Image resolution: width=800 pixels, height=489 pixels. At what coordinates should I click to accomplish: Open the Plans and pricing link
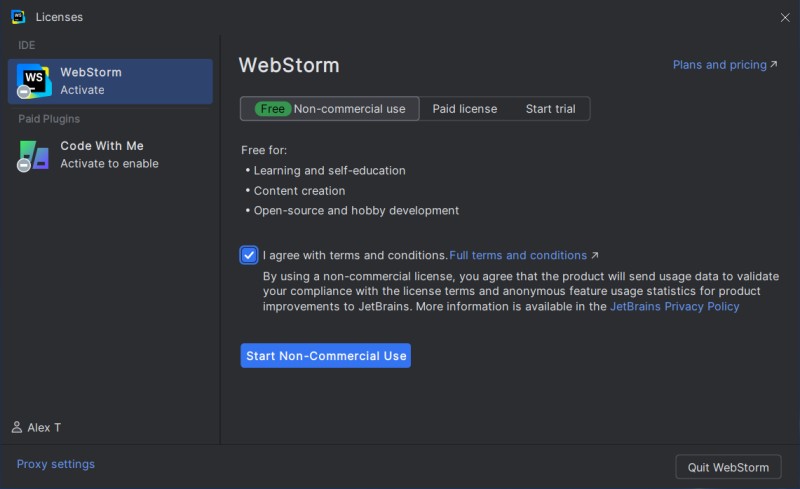click(719, 65)
